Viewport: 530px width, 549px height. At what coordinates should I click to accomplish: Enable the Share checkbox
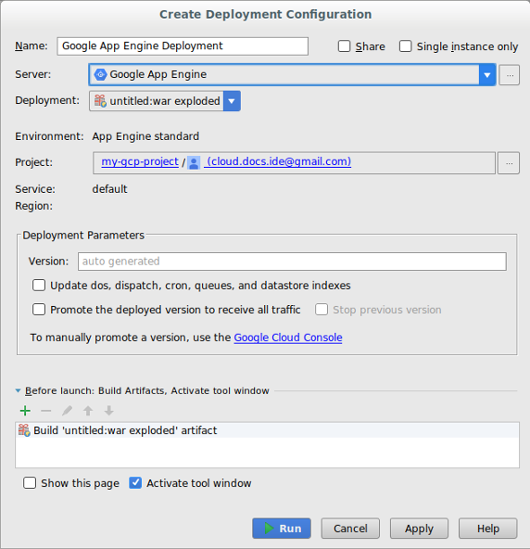[344, 46]
